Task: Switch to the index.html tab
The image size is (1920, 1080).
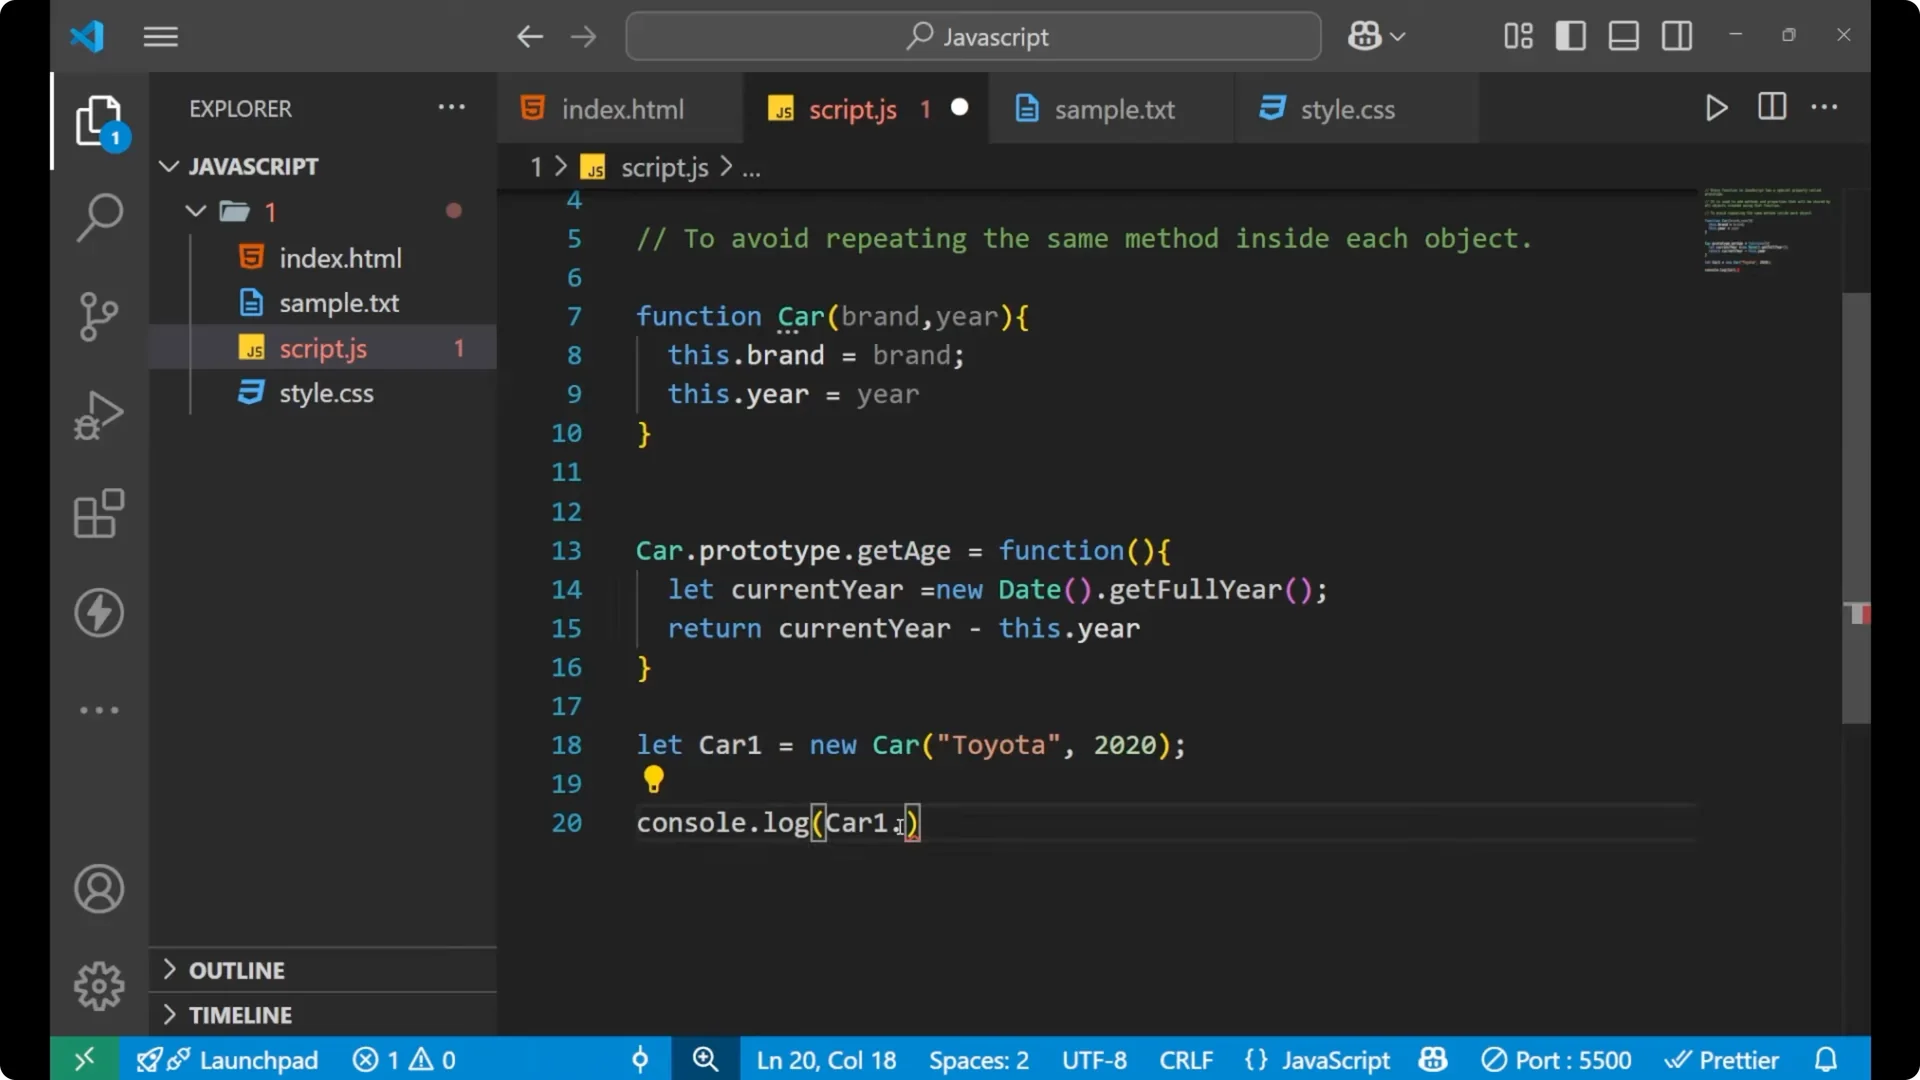Action: pos(620,108)
